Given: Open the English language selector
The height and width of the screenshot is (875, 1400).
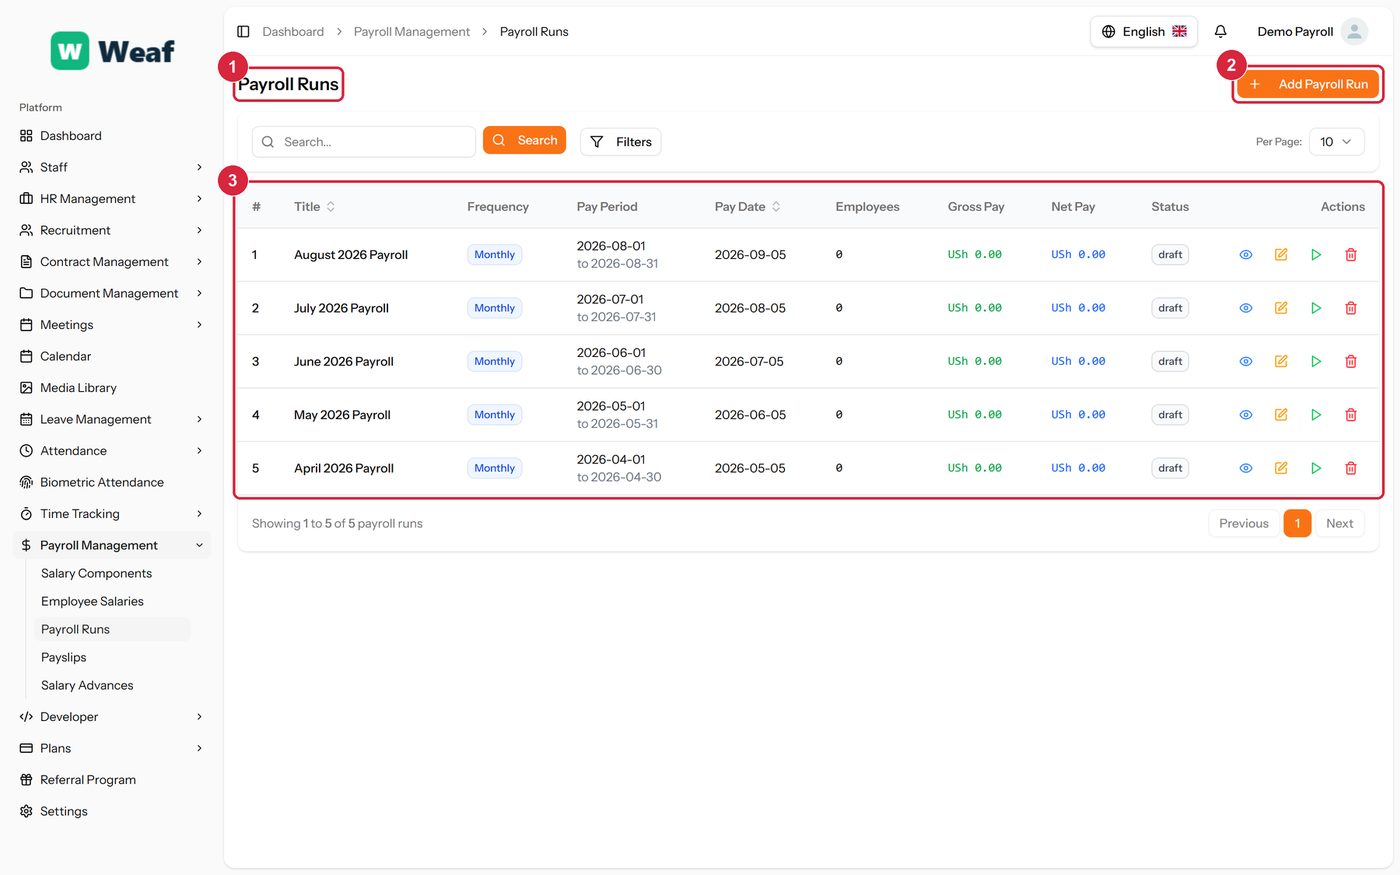Looking at the screenshot, I should click(1144, 32).
